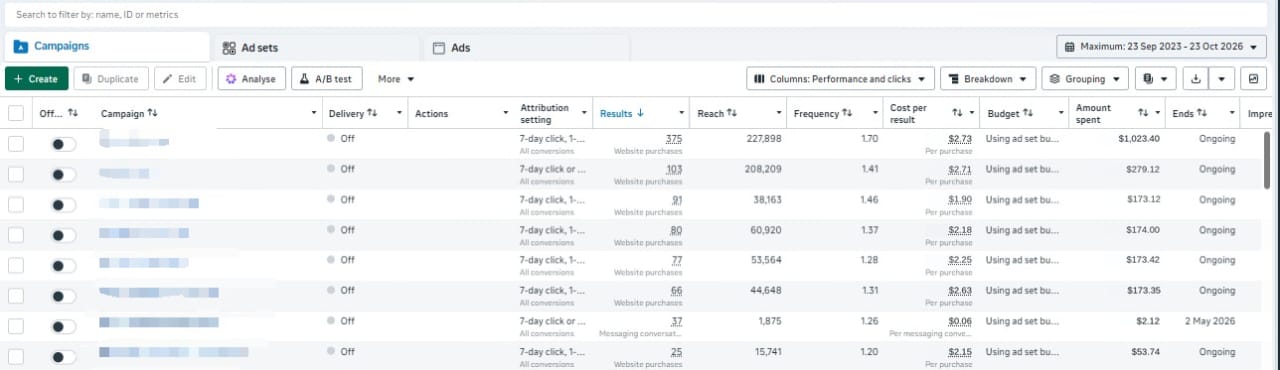Open the Results column options caret
This screenshot has height=370, width=1280.
pyautogui.click(x=682, y=114)
